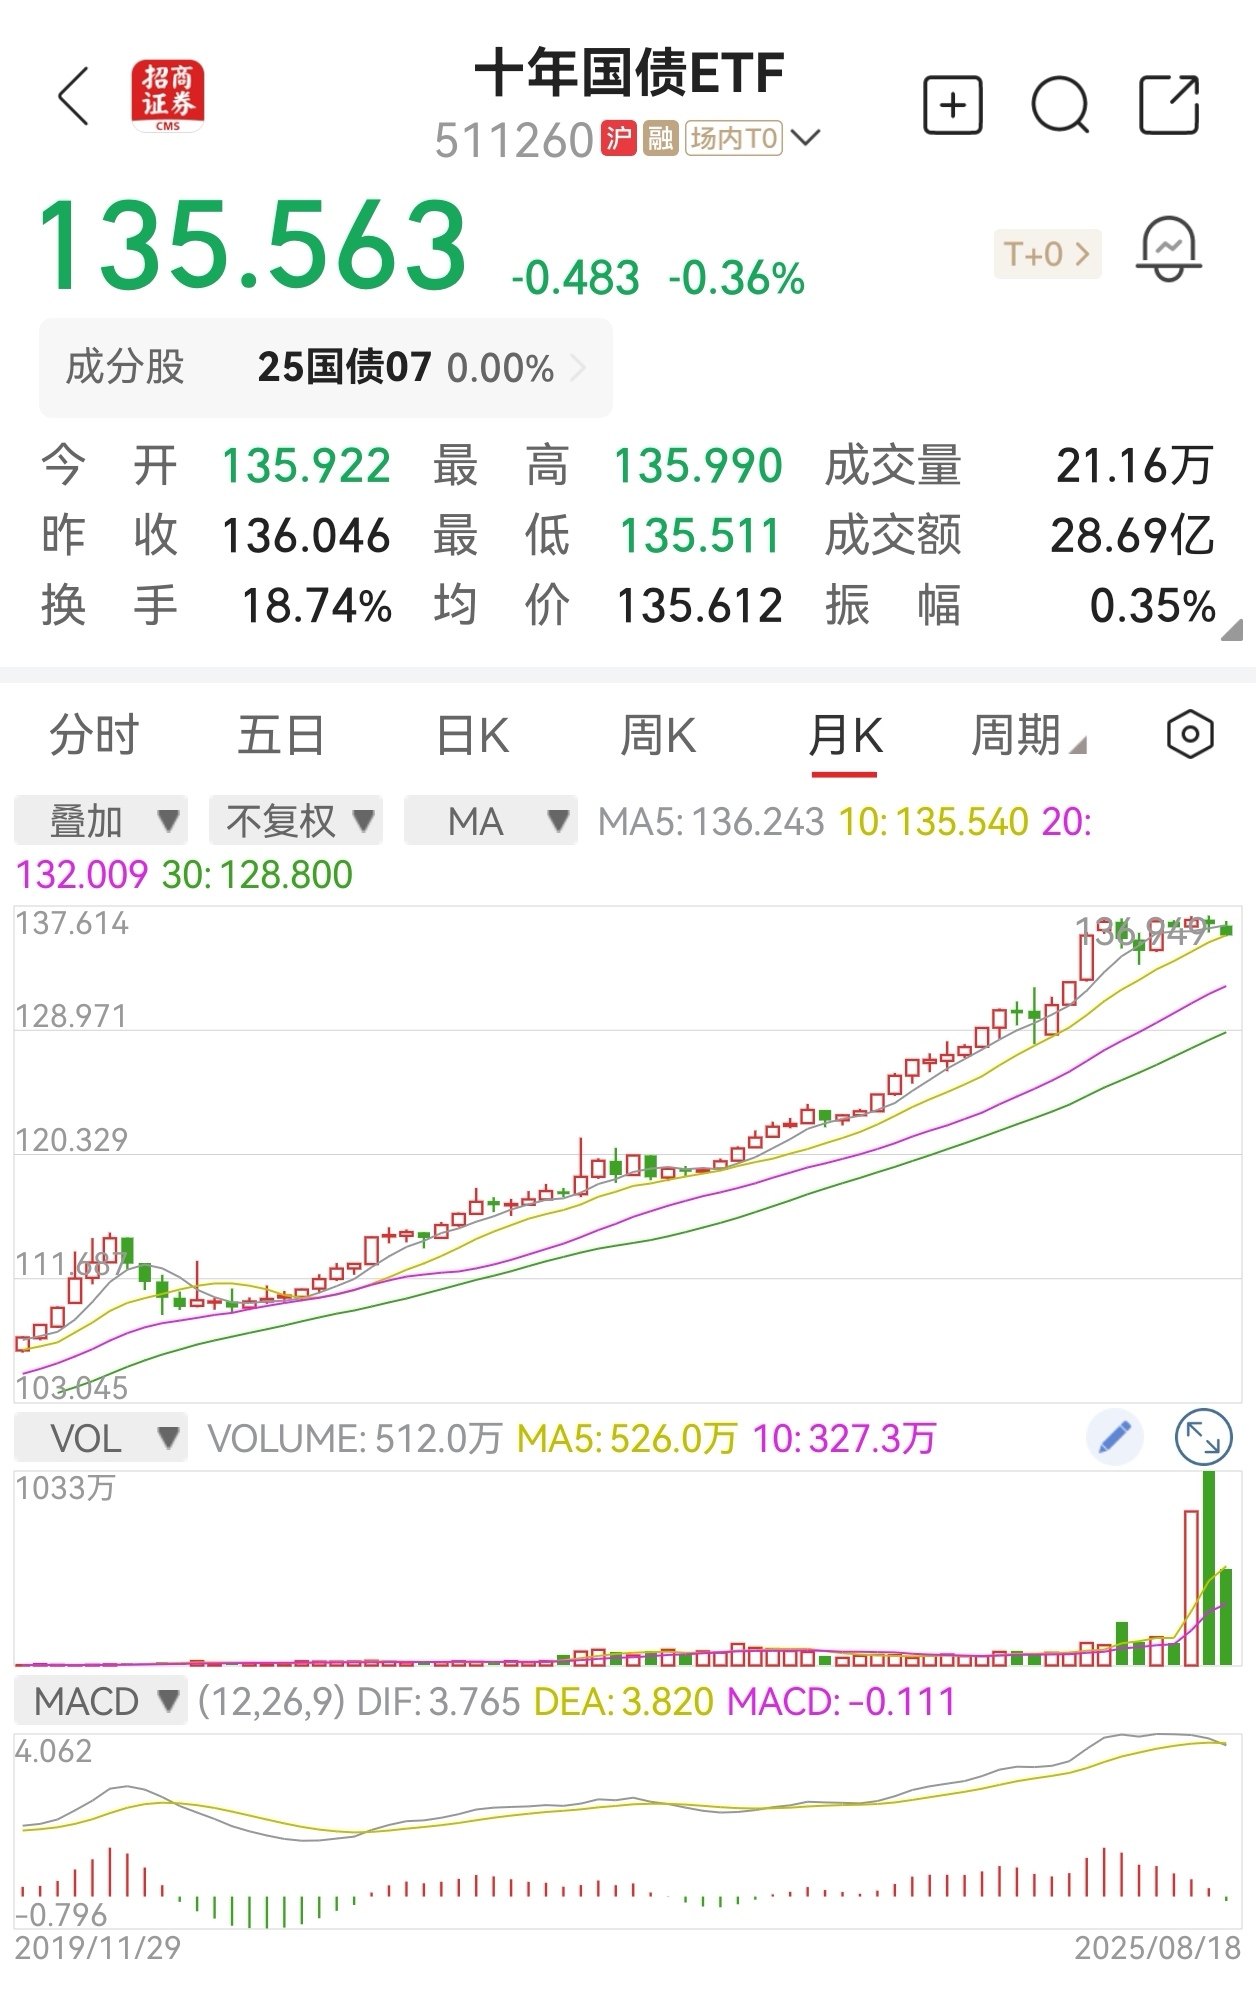Tap the 成交量 value 21.16万
This screenshot has height=2002, width=1256.
point(1135,466)
